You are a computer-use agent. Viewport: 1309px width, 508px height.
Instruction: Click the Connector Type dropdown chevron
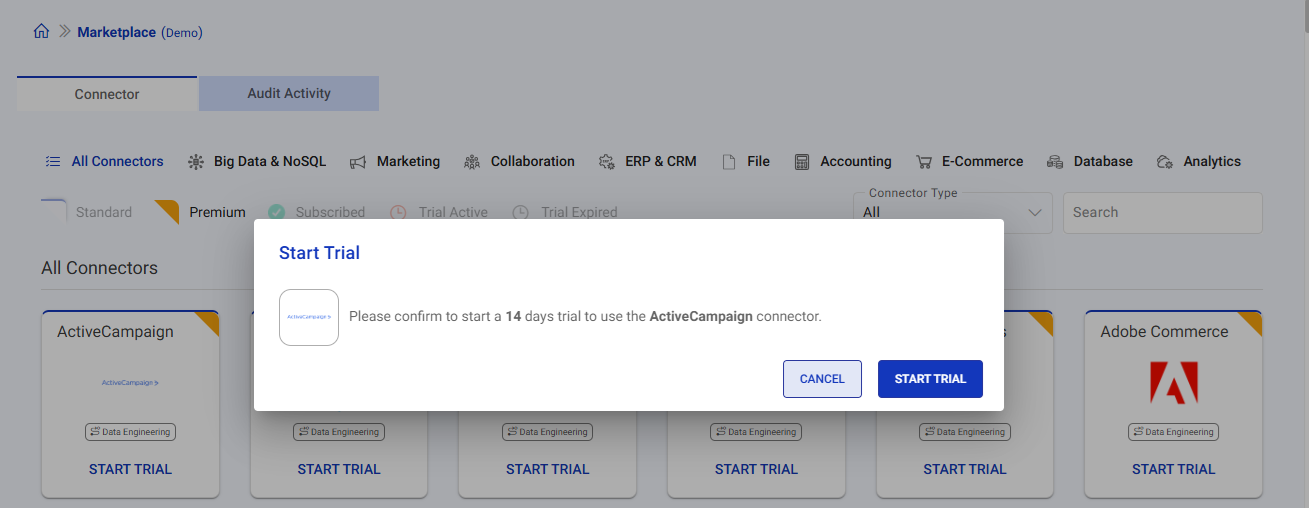(x=1035, y=213)
